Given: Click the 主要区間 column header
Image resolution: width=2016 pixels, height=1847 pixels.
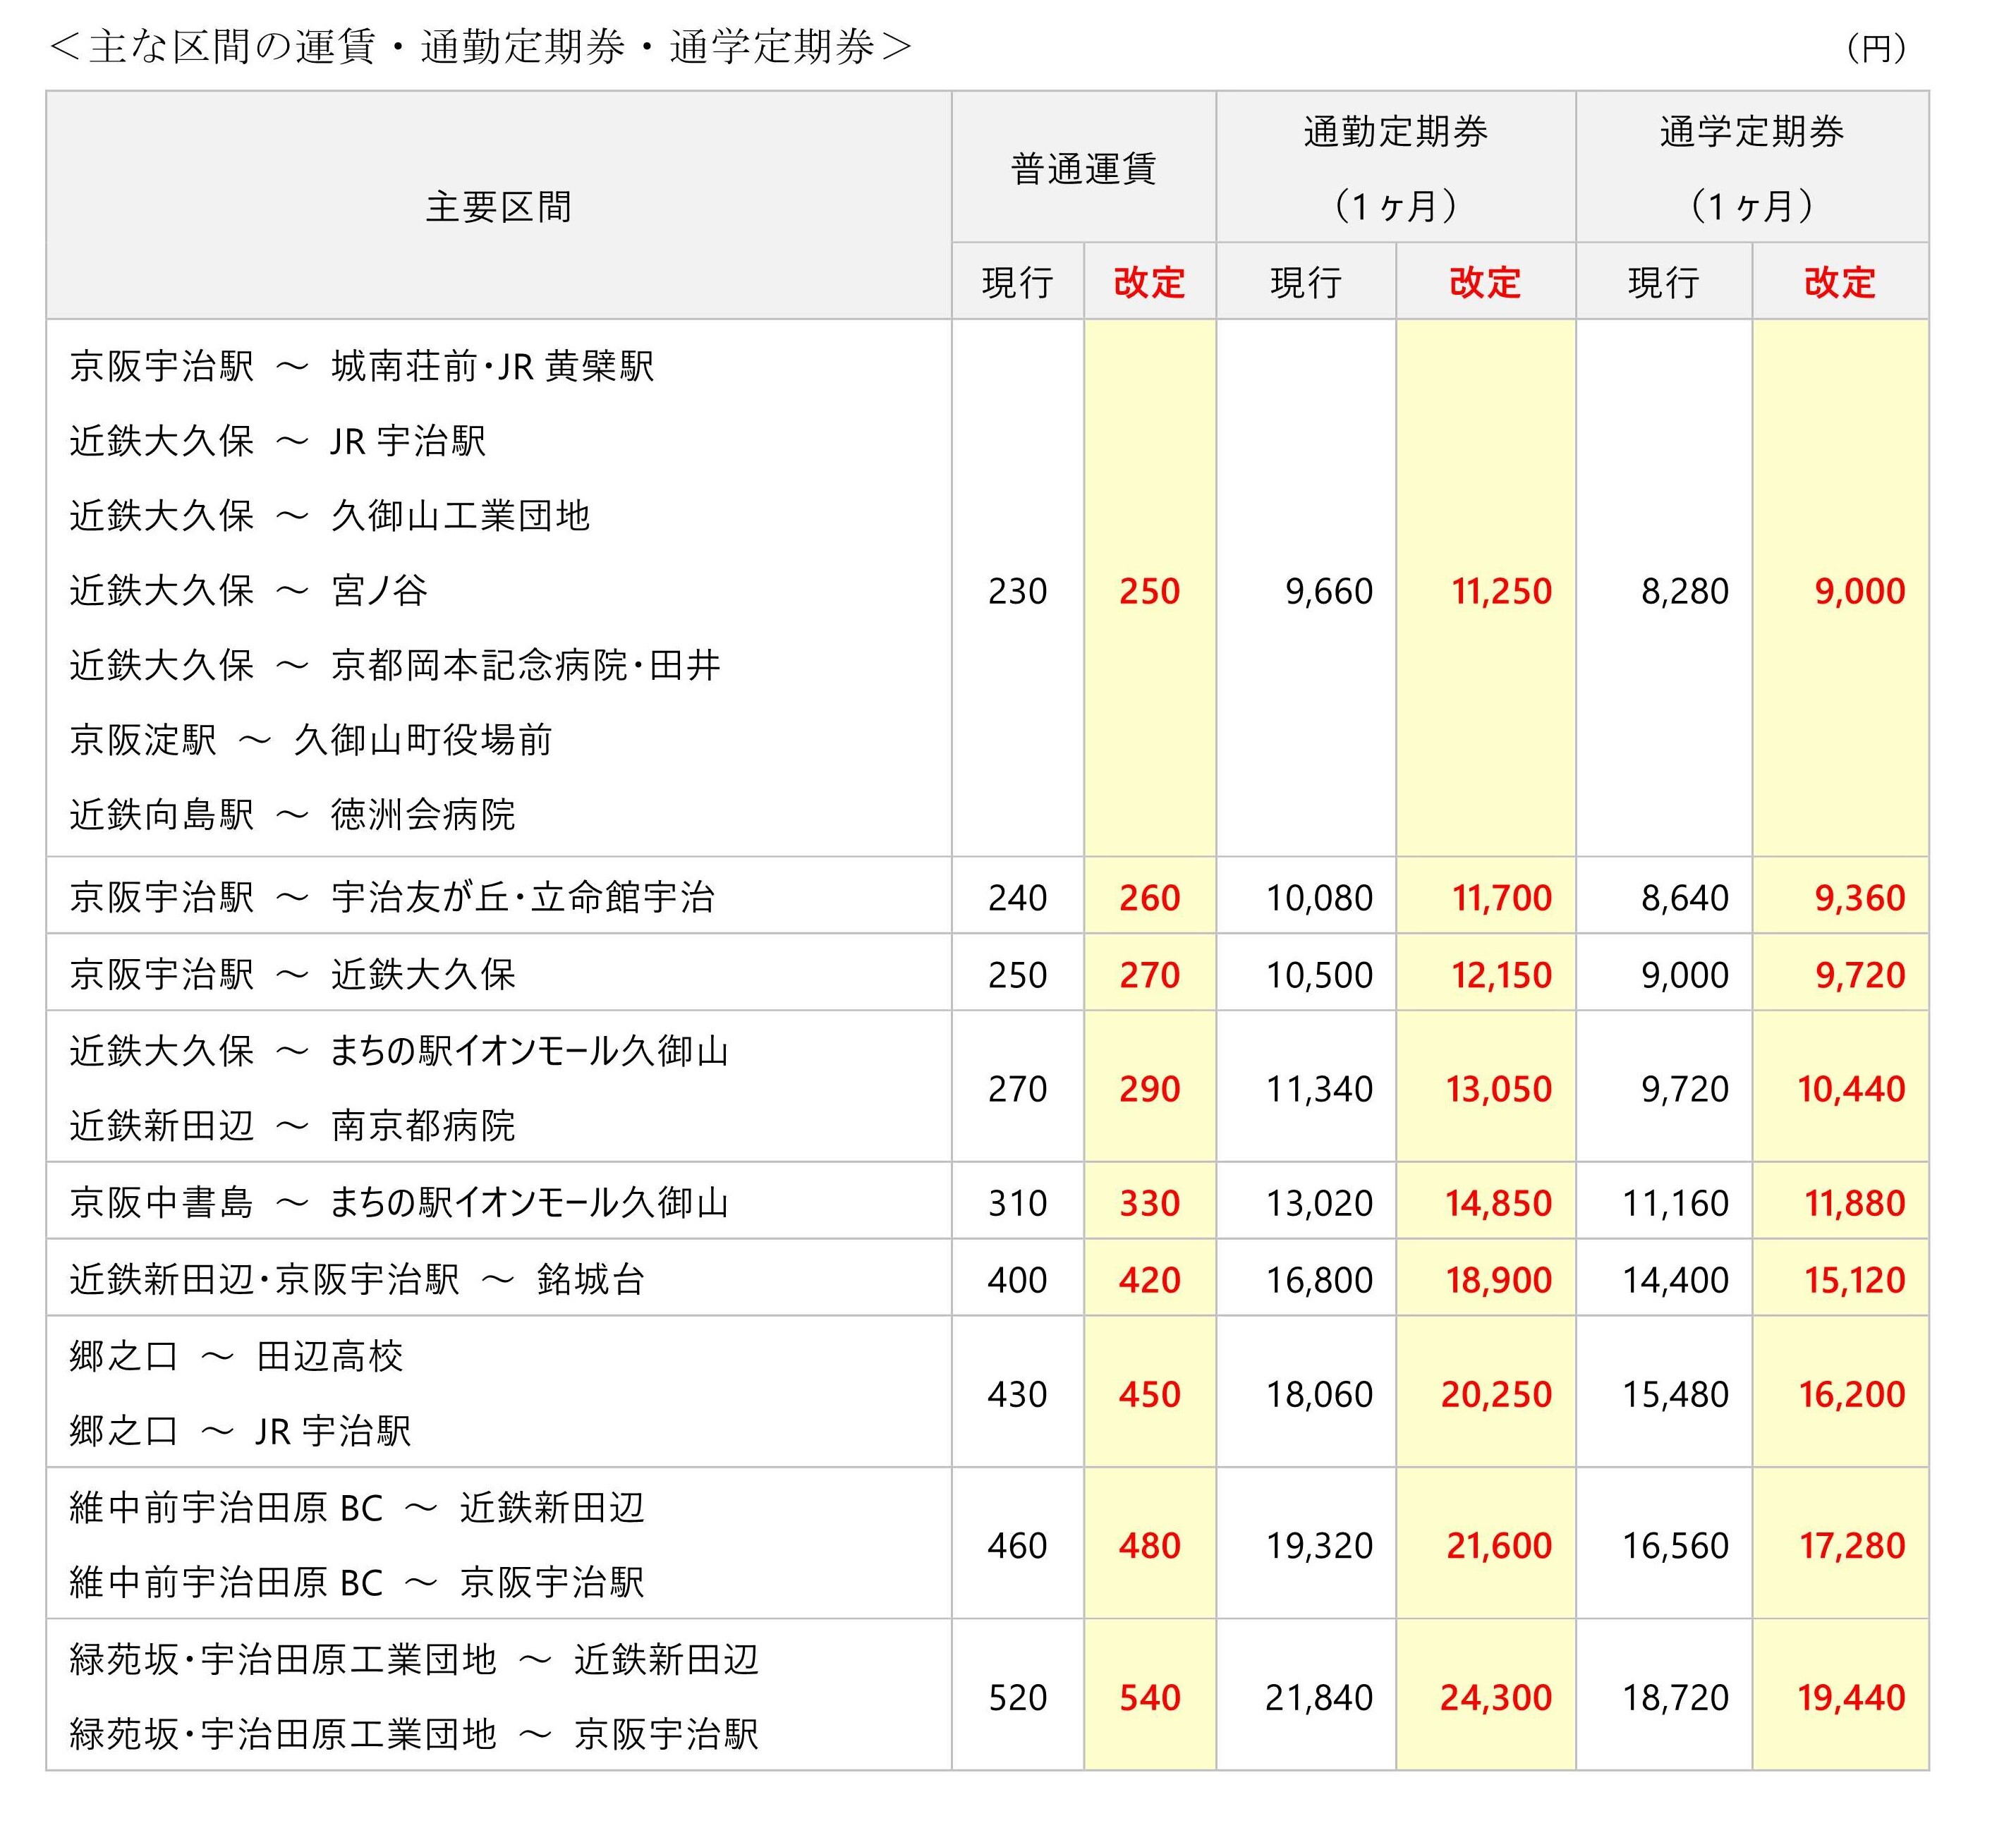Looking at the screenshot, I should coord(499,207).
